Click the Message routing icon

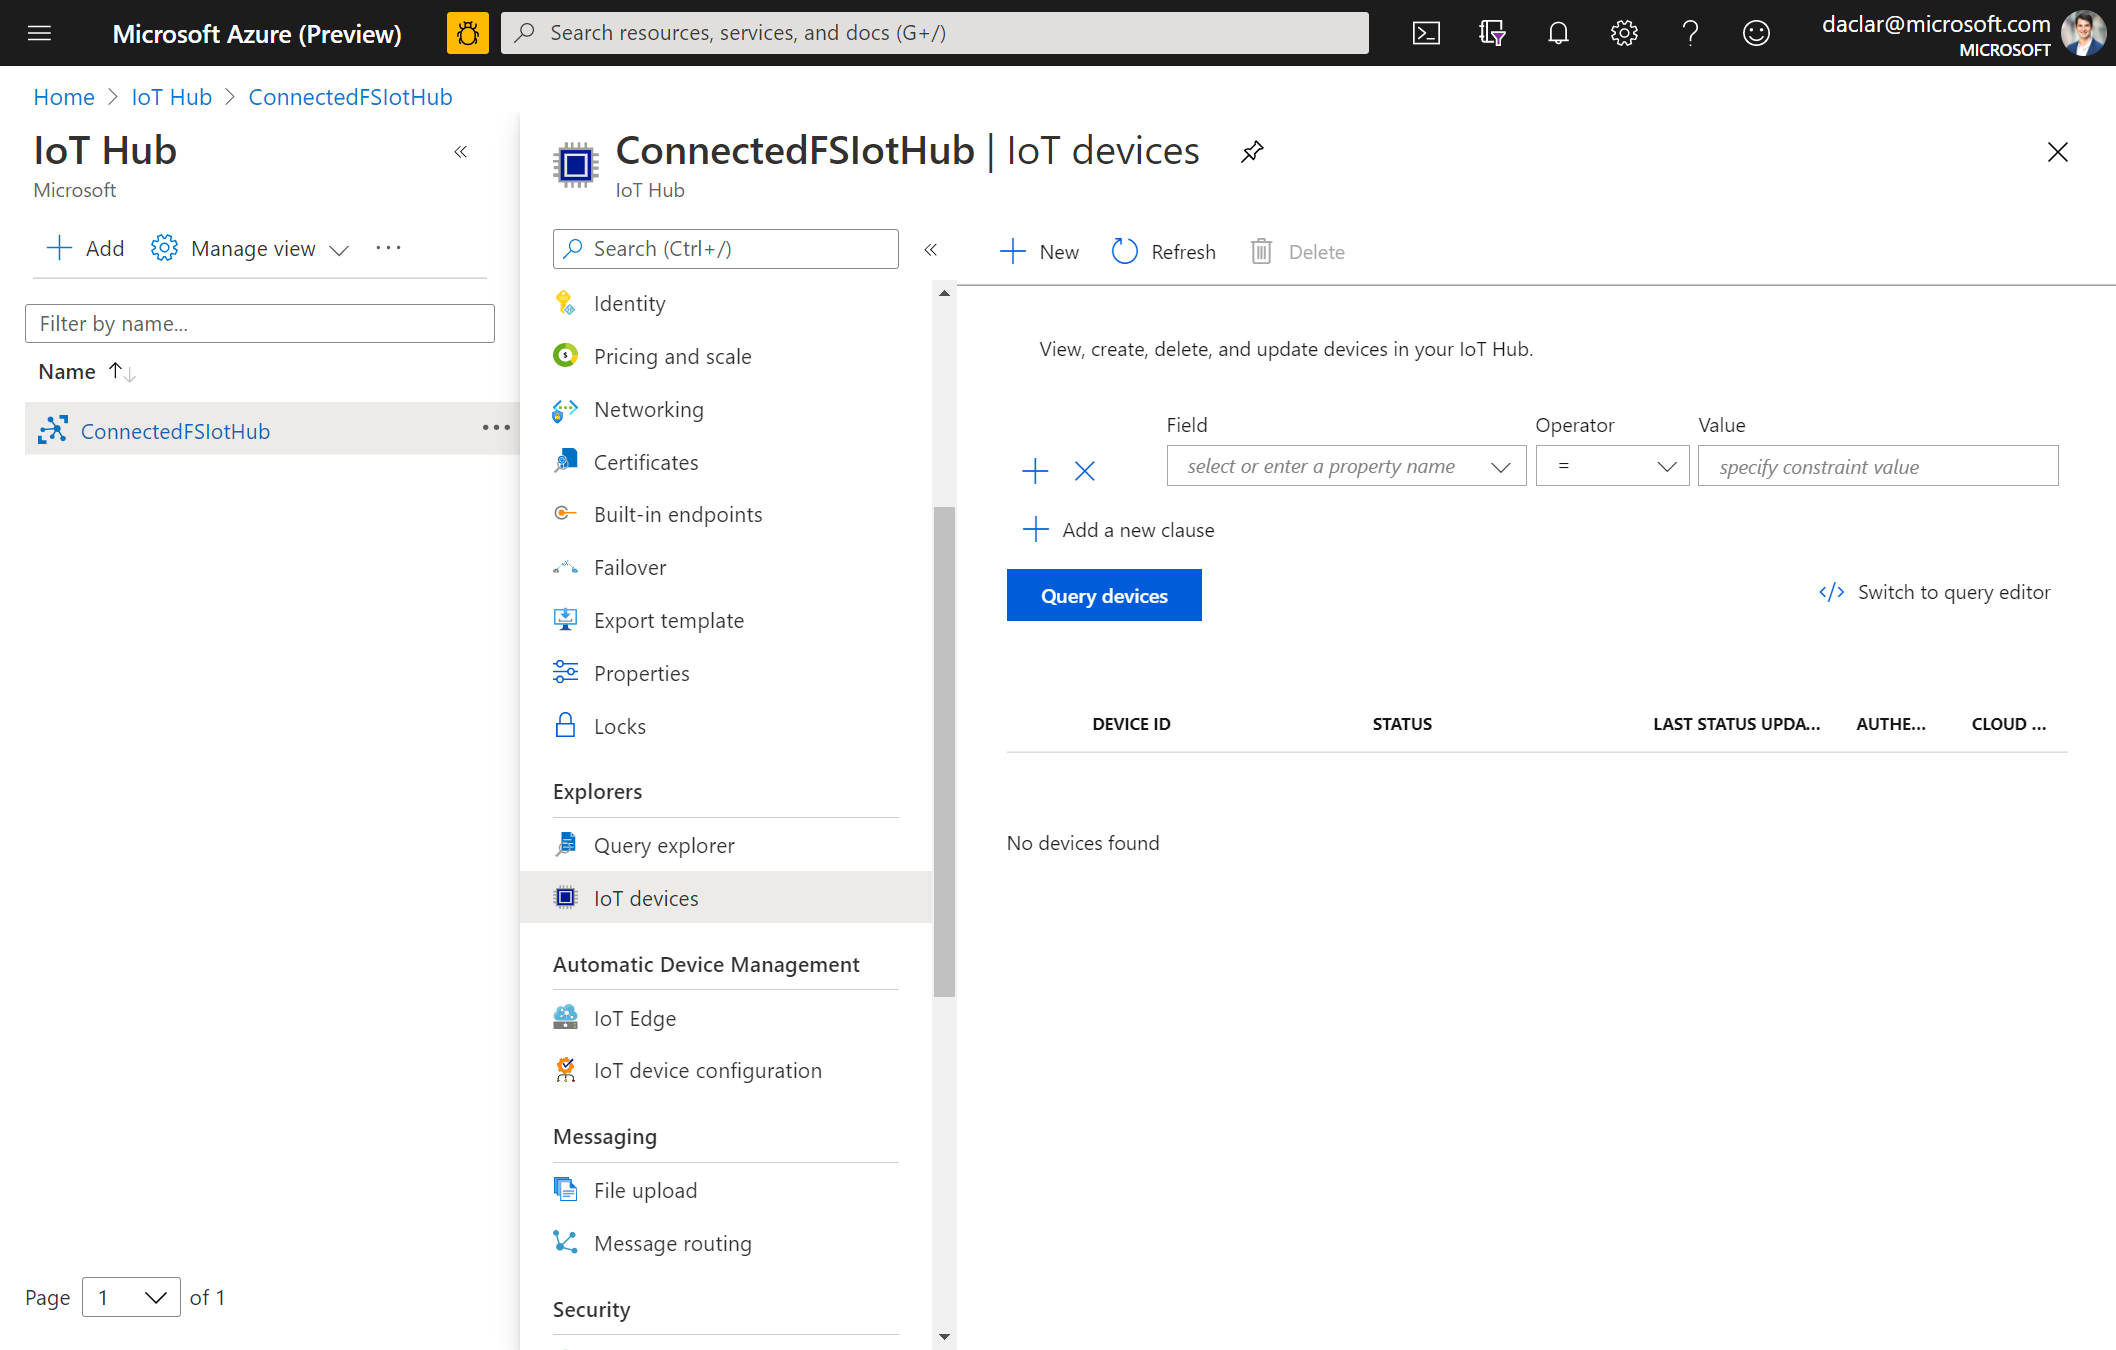click(x=568, y=1242)
